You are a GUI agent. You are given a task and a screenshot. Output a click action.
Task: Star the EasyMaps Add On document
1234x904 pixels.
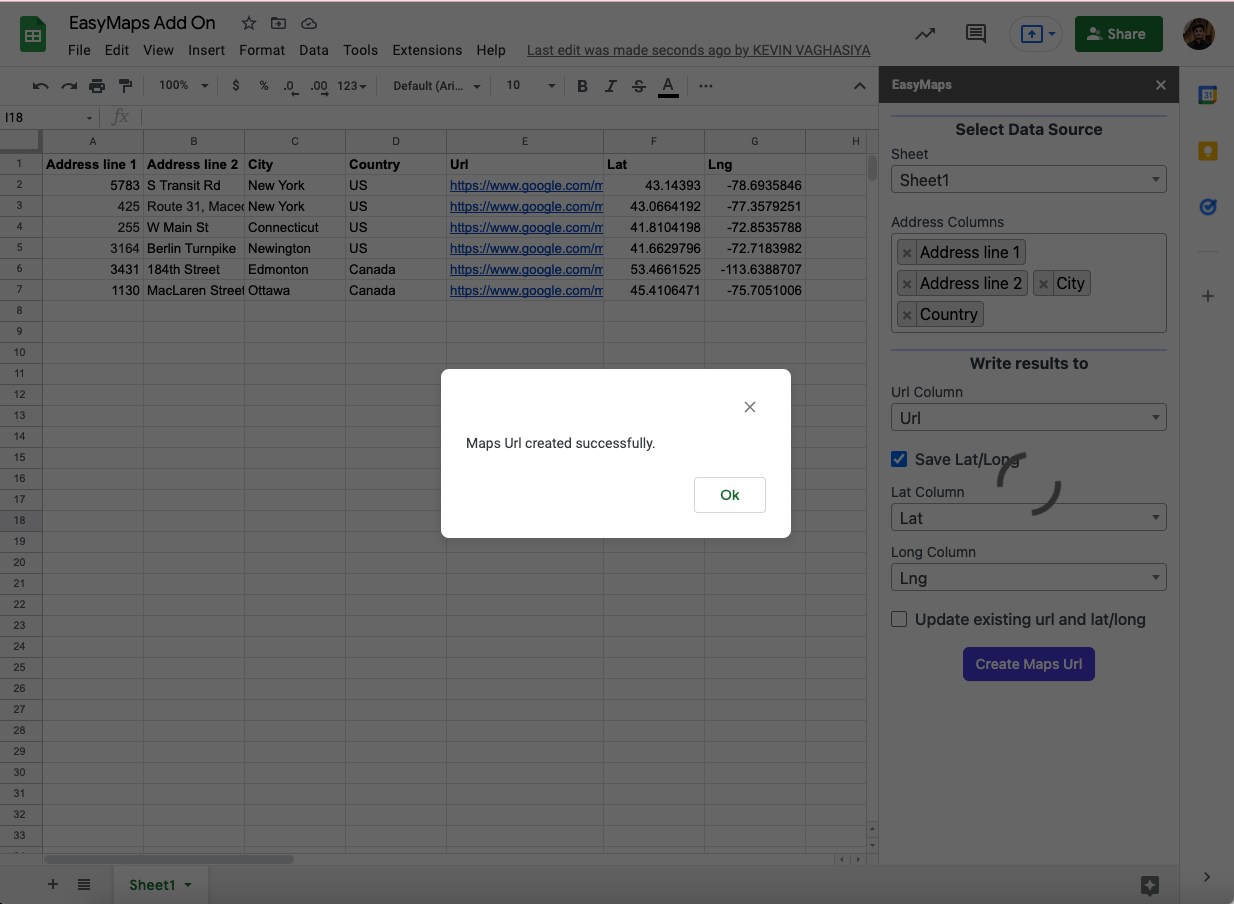coord(249,23)
